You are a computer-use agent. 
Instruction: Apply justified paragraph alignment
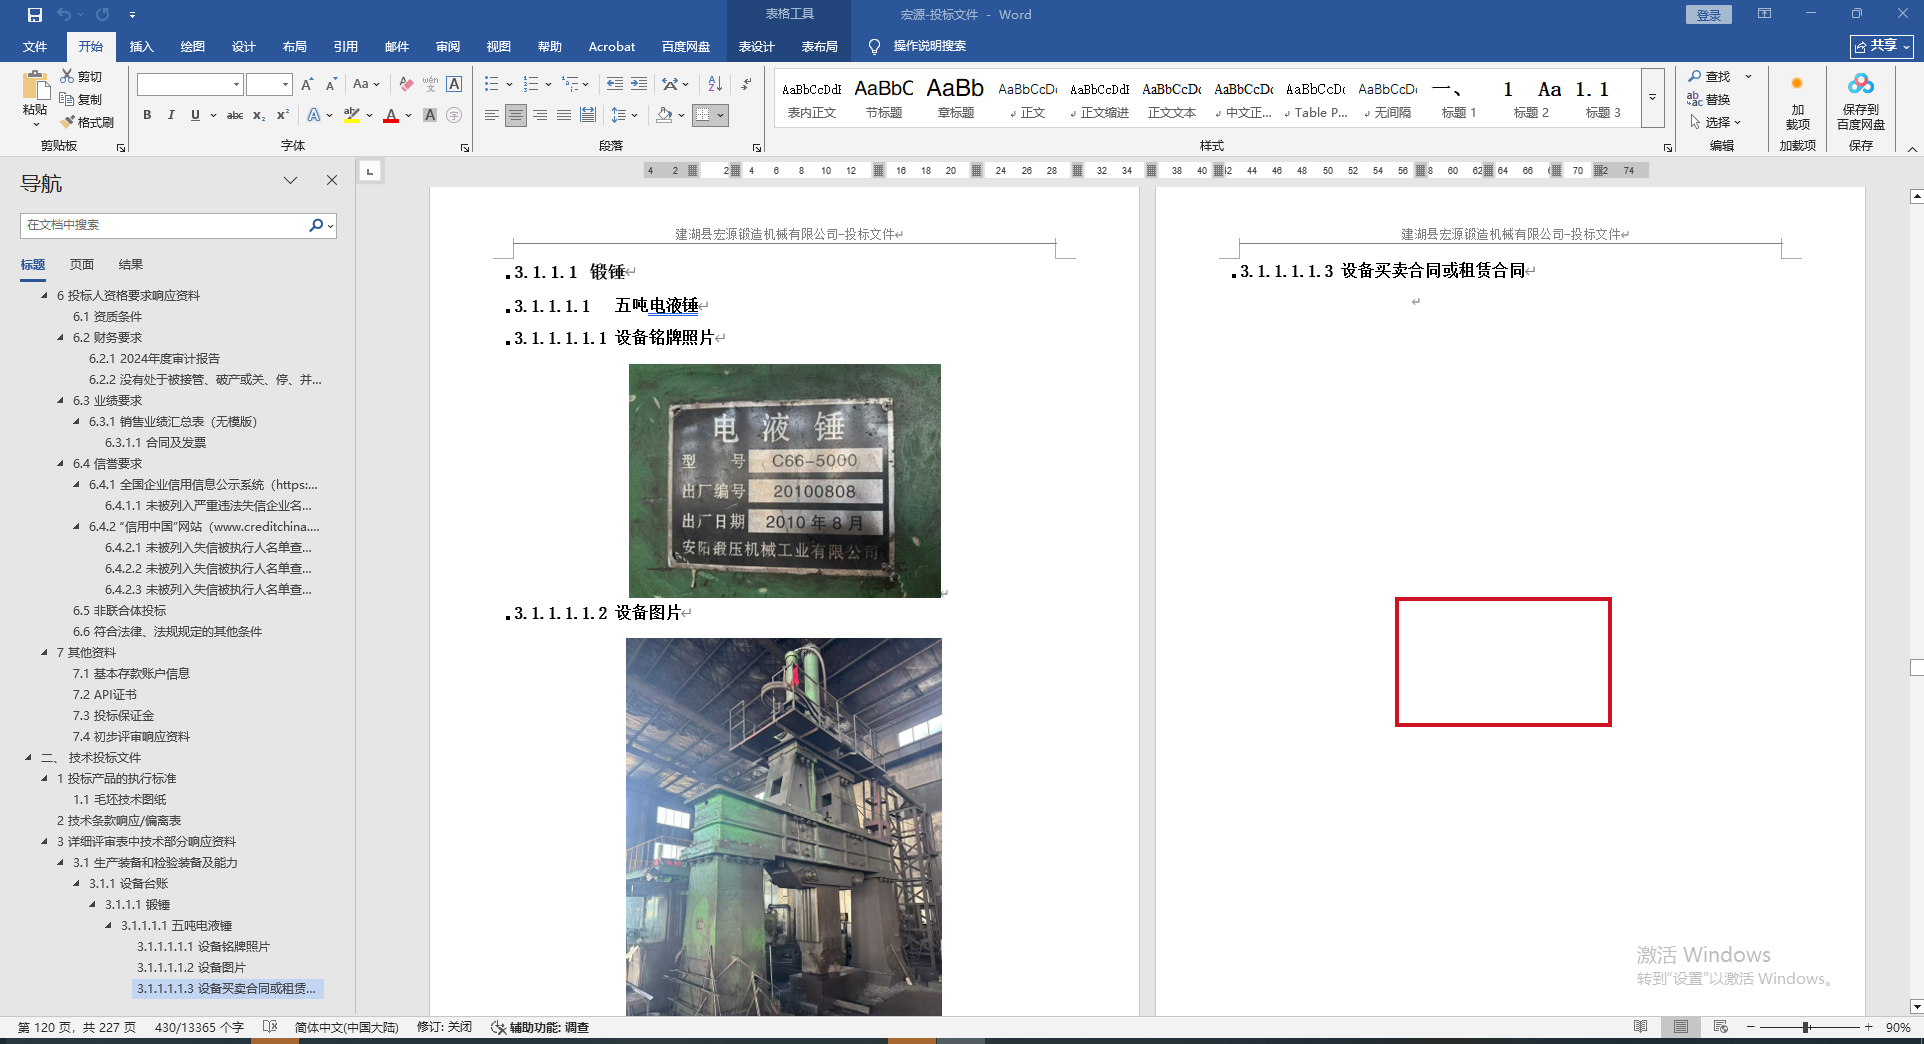(564, 116)
